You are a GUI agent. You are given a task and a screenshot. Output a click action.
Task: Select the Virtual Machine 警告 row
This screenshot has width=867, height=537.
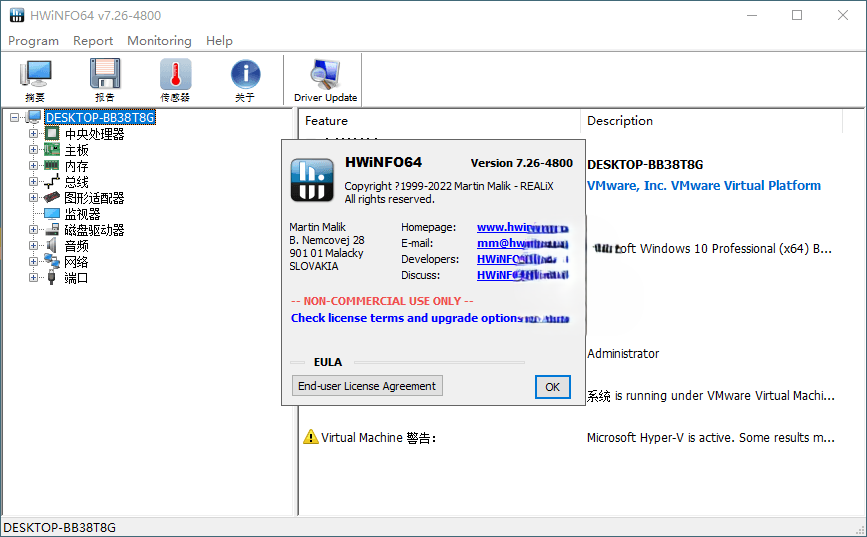pos(570,437)
